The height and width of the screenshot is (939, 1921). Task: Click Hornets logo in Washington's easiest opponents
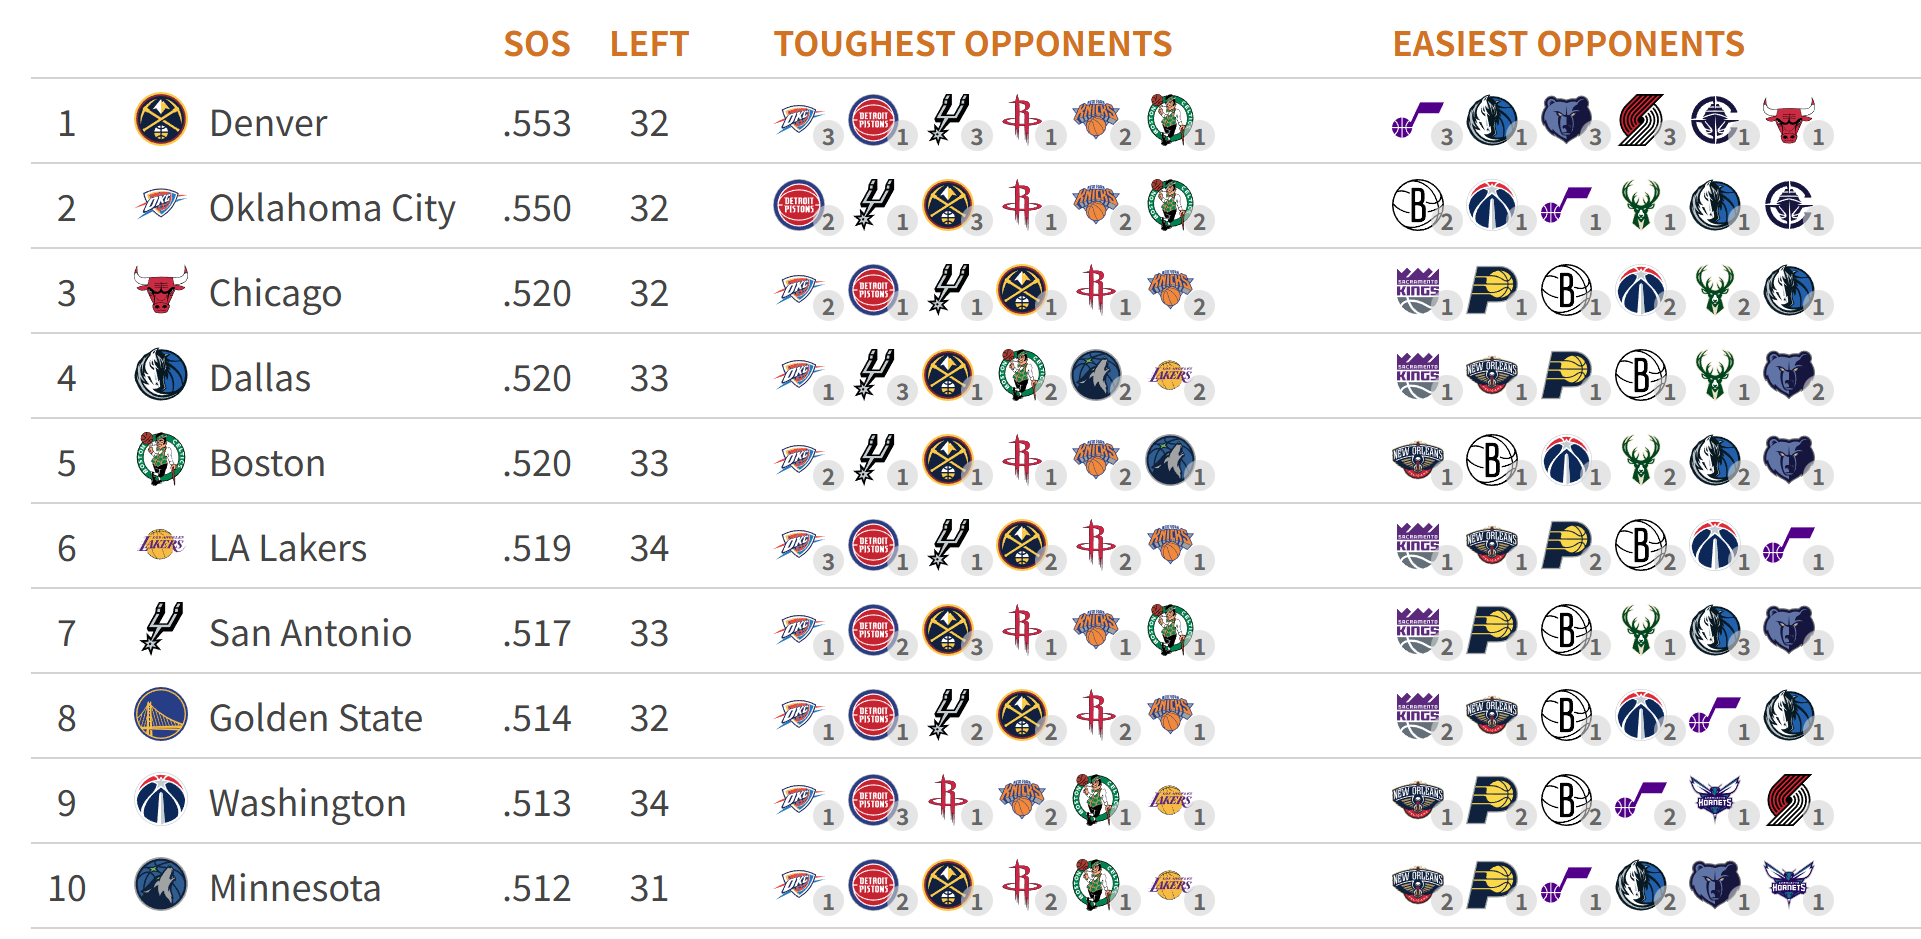click(1714, 800)
